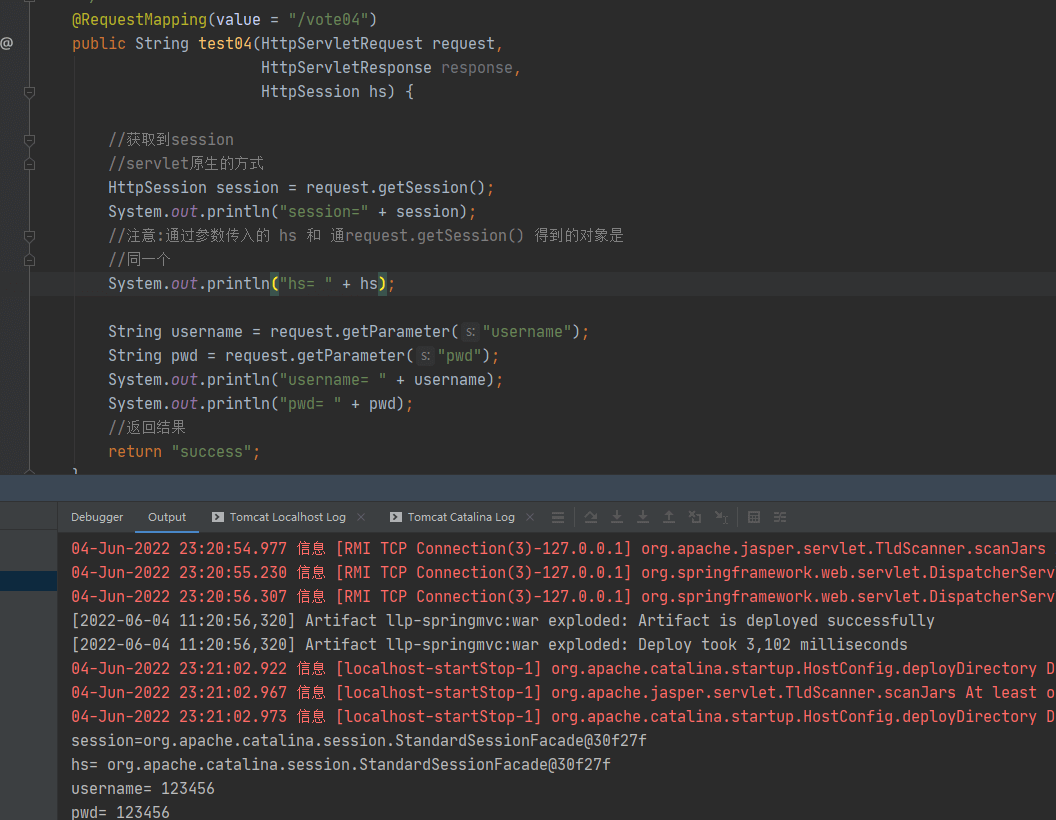Image resolution: width=1056 pixels, height=820 pixels.
Task: Close the Tomcat Localhost Log tab
Action: tap(361, 517)
